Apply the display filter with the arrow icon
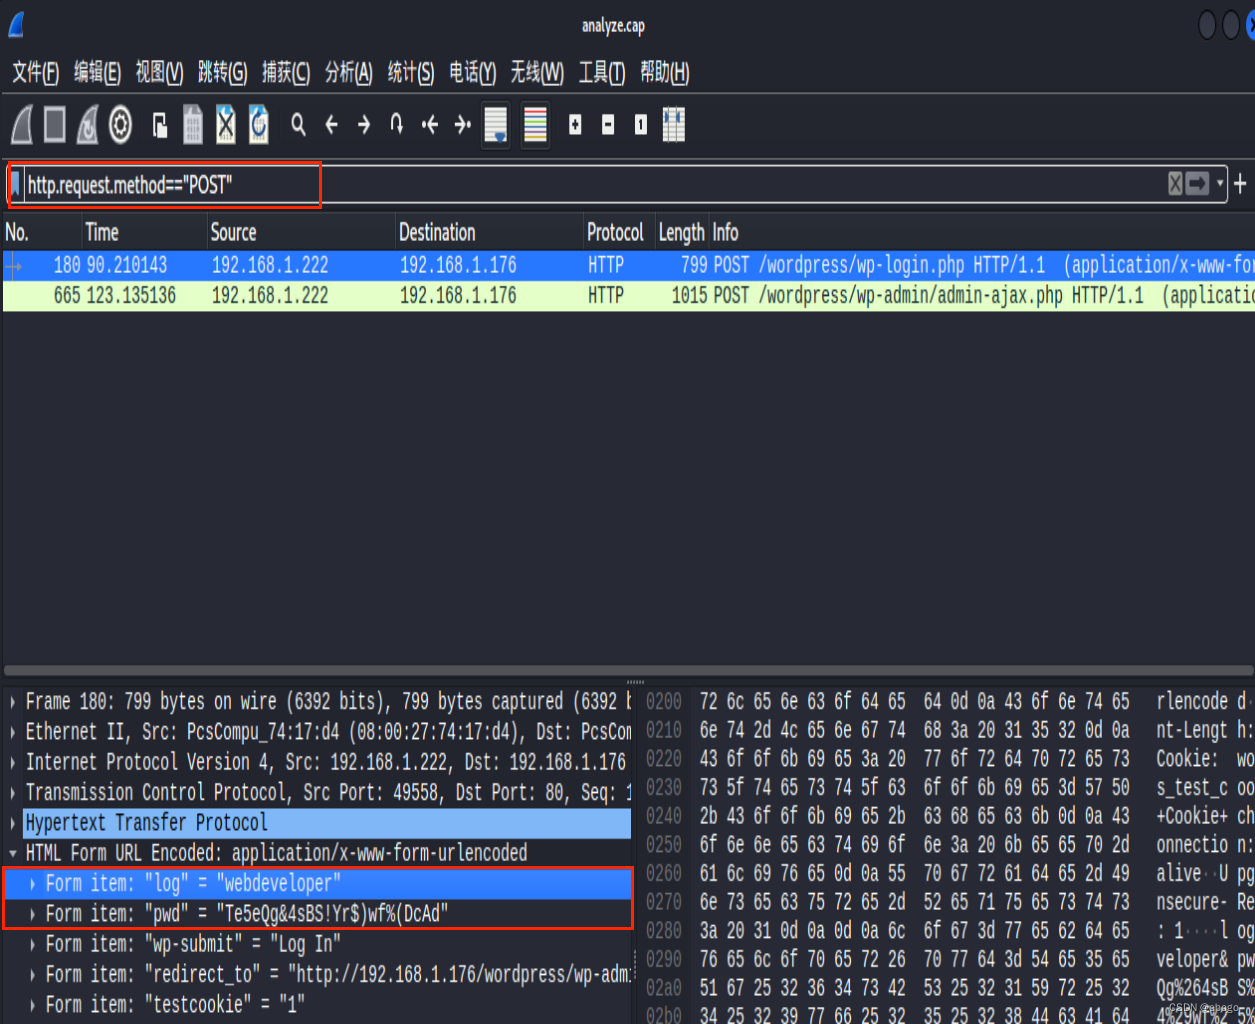Viewport: 1255px width, 1024px height. pos(1197,184)
